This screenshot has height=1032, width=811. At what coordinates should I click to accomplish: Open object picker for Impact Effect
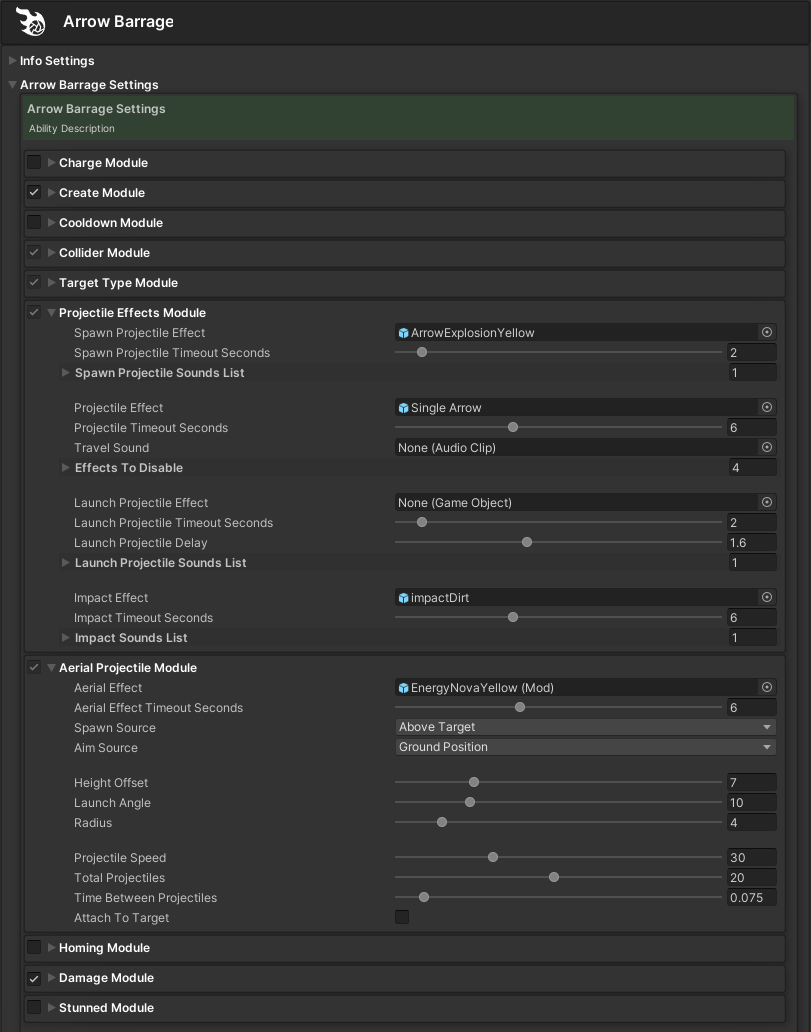767,598
